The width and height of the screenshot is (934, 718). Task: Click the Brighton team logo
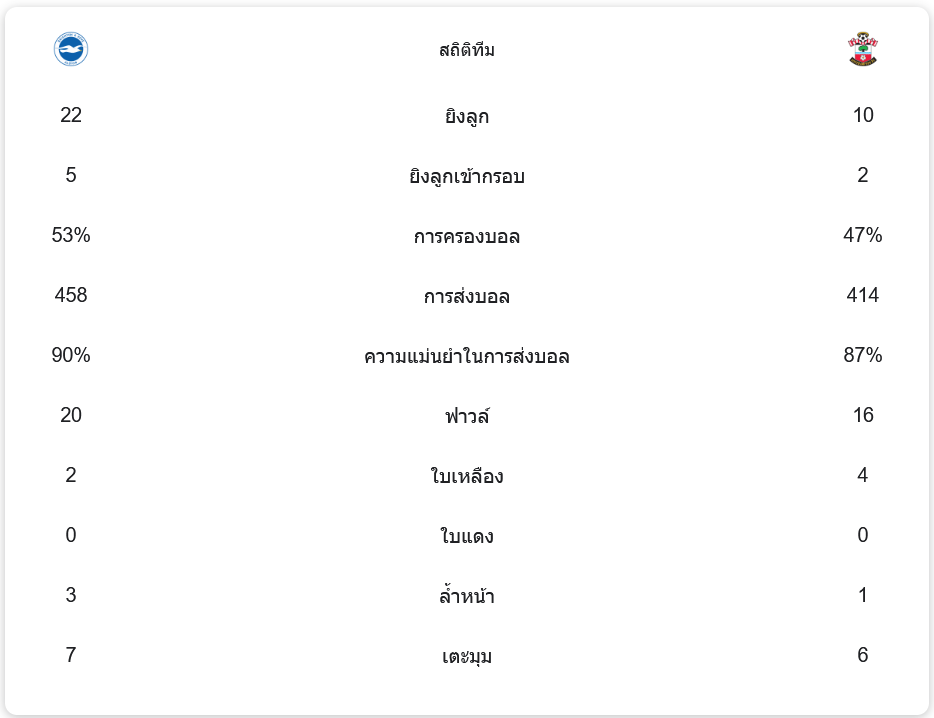[x=71, y=50]
